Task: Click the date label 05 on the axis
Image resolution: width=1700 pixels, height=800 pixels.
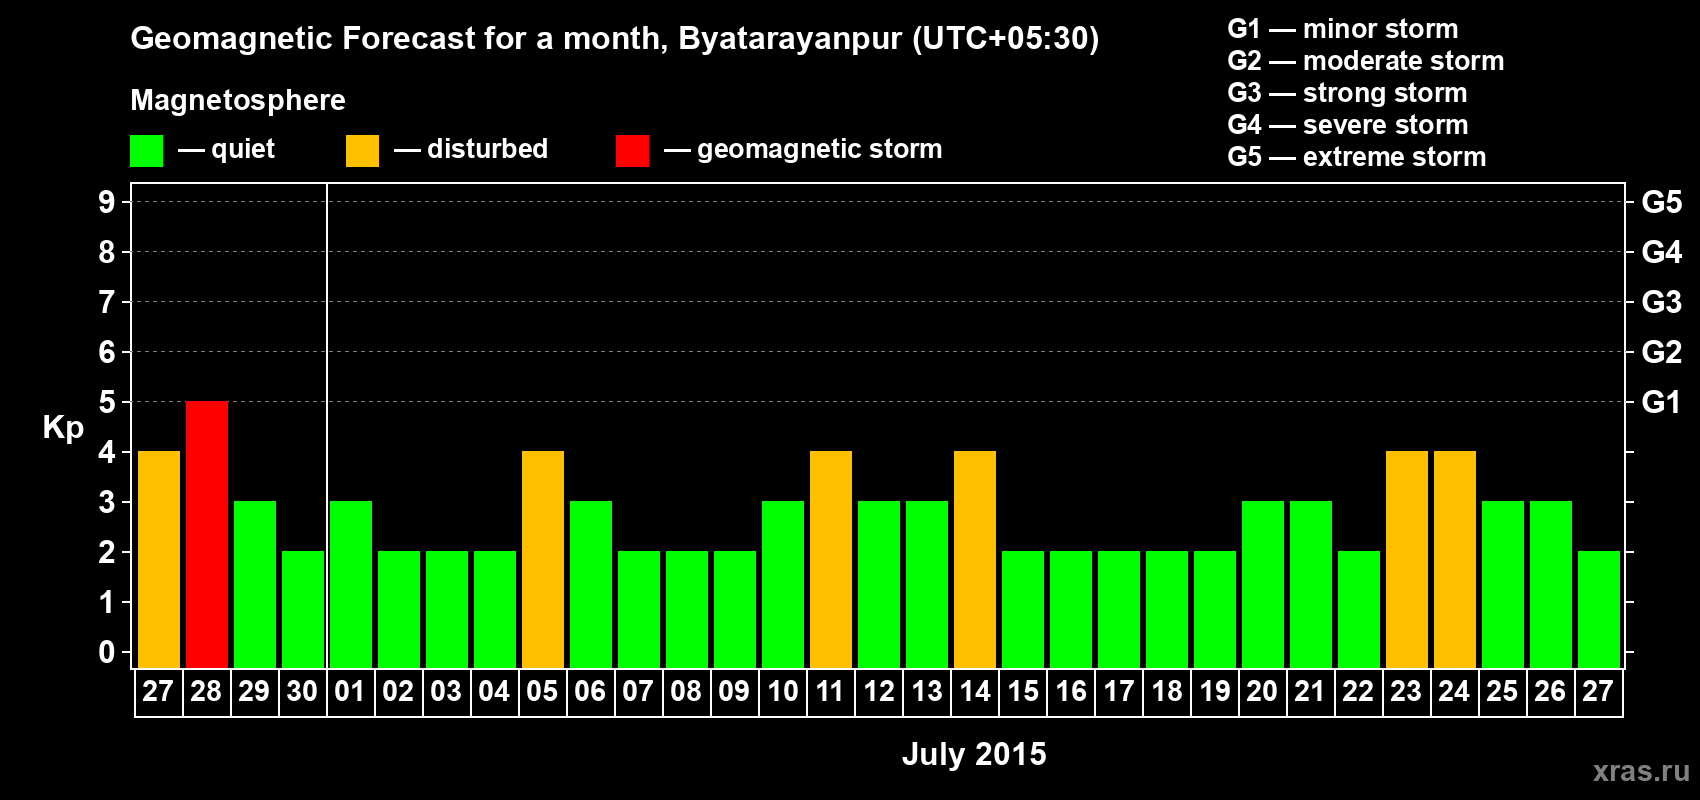Action: point(542,692)
